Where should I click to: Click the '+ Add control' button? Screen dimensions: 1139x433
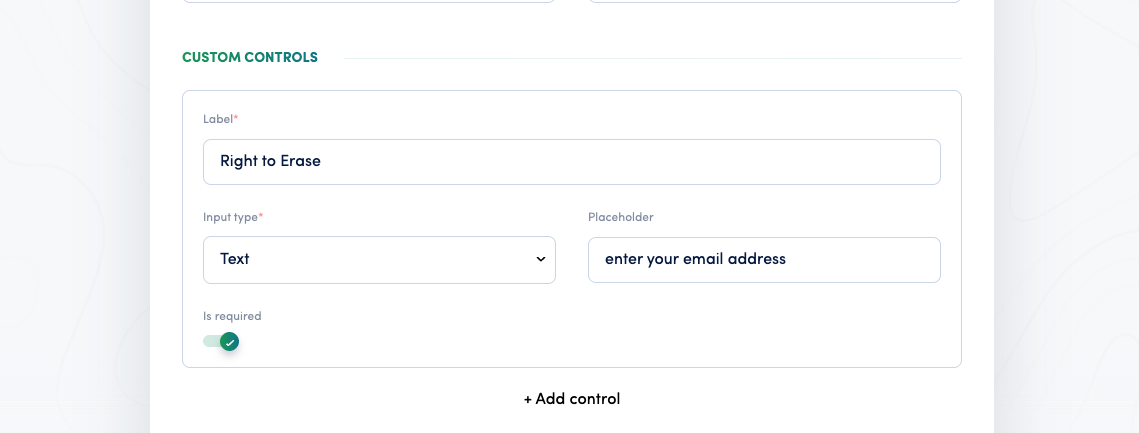(572, 399)
